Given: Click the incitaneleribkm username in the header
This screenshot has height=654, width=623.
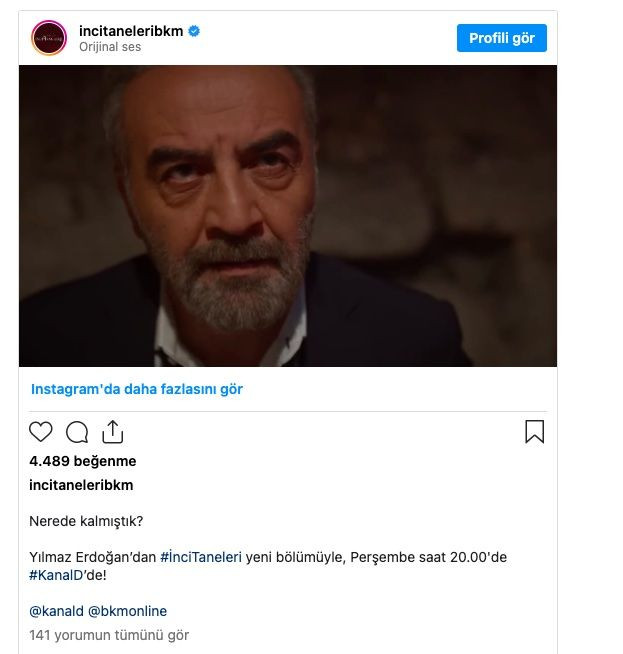Looking at the screenshot, I should tap(132, 31).
